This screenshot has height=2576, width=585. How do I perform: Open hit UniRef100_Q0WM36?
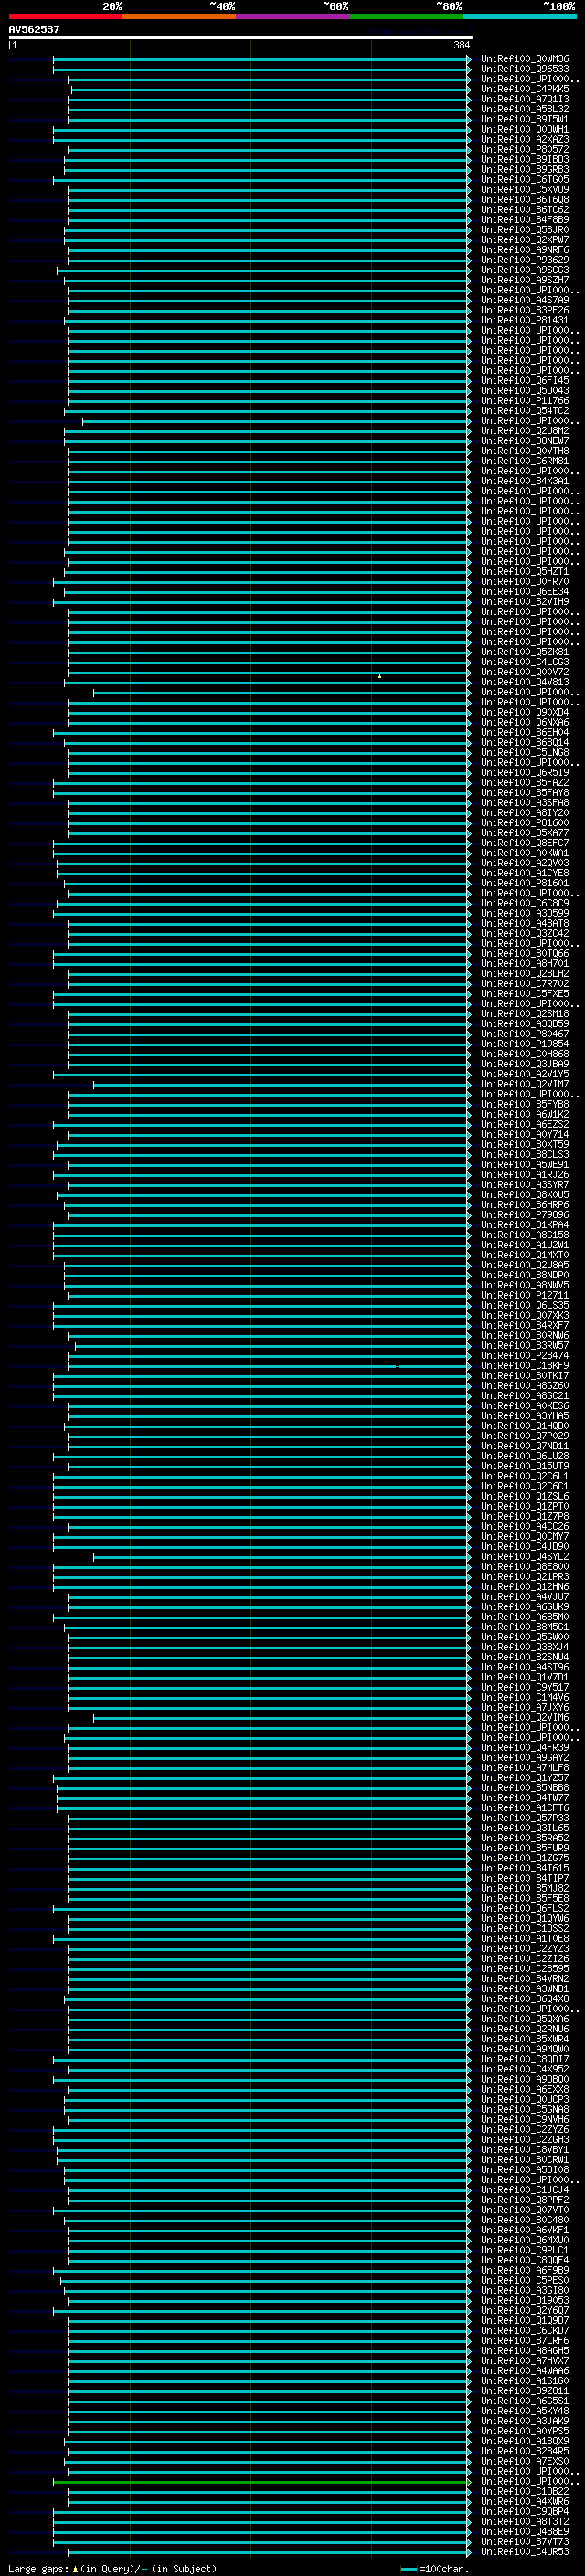click(x=525, y=59)
